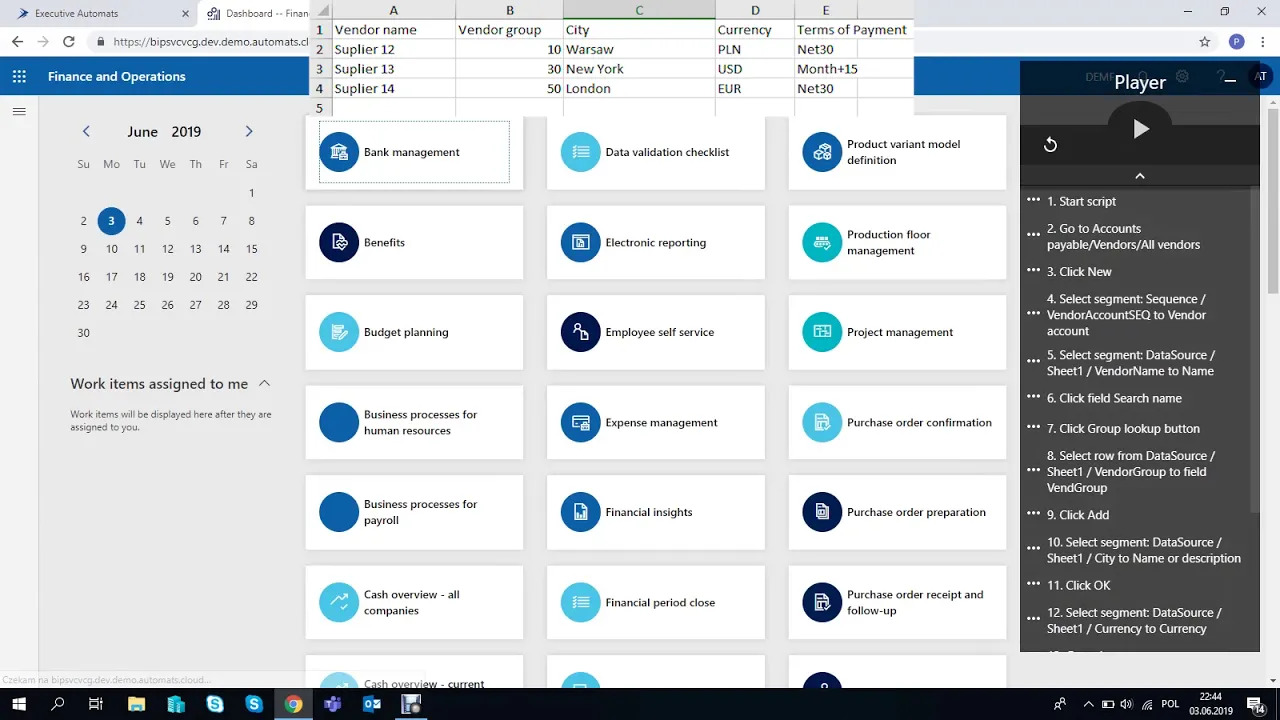1280x720 pixels.
Task: Reset the script with the rewind icon
Action: click(x=1050, y=145)
